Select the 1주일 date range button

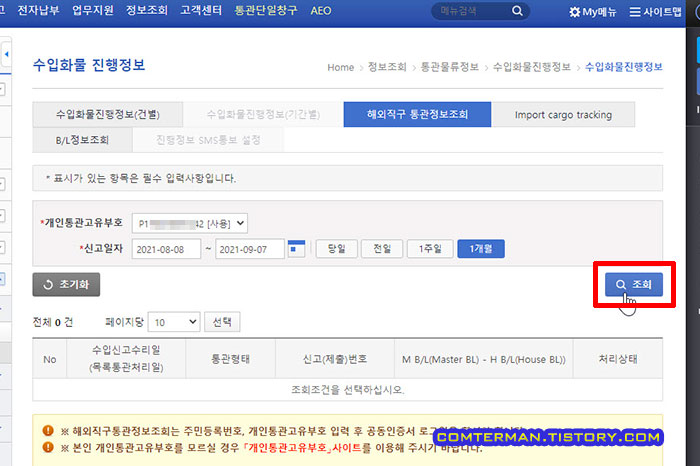(430, 249)
